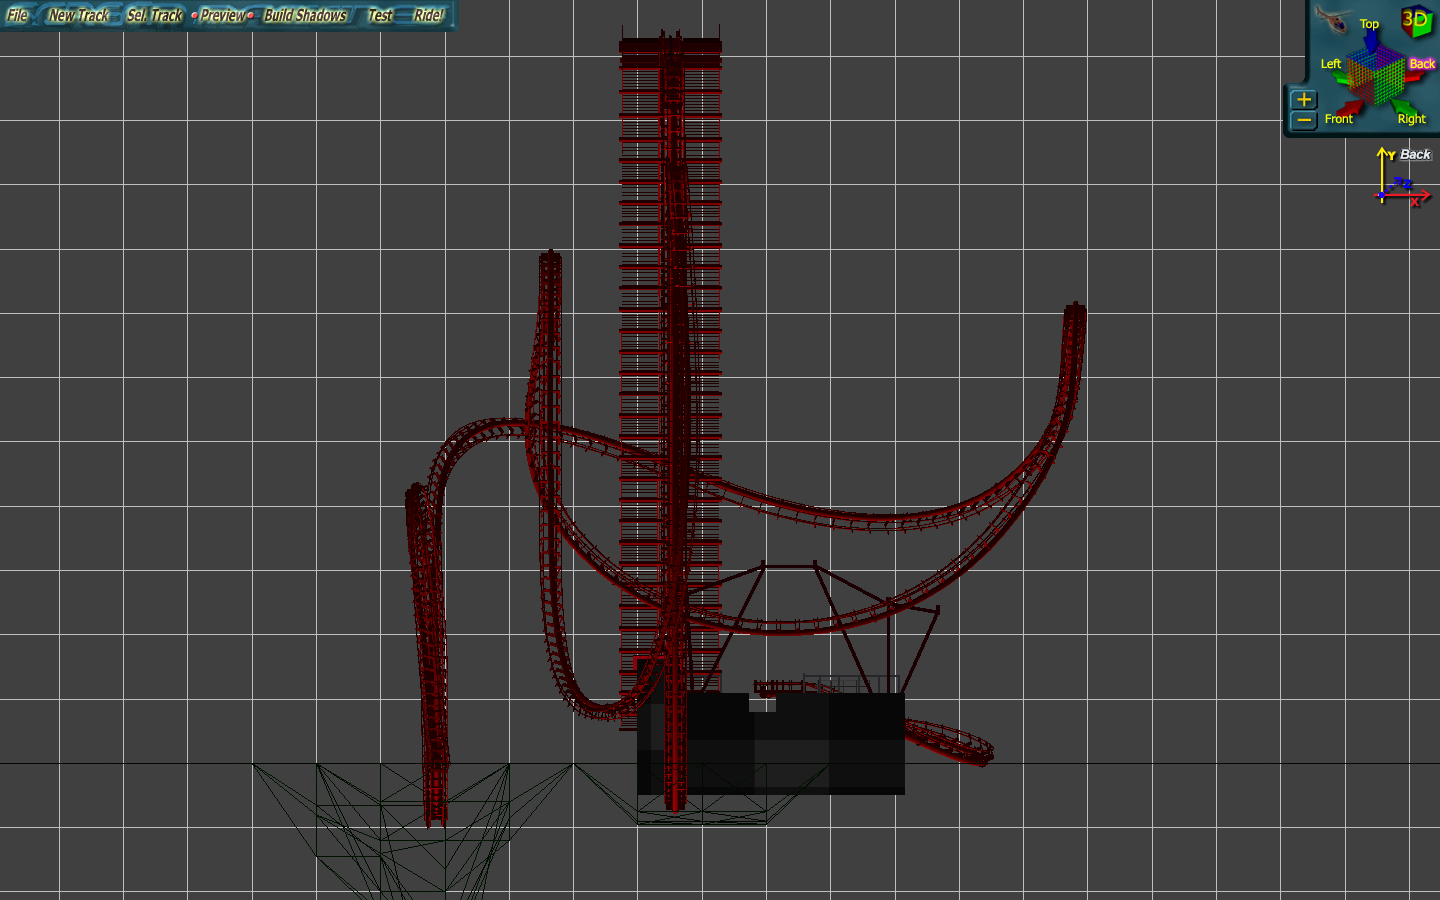Click the Ride! button

point(429,15)
